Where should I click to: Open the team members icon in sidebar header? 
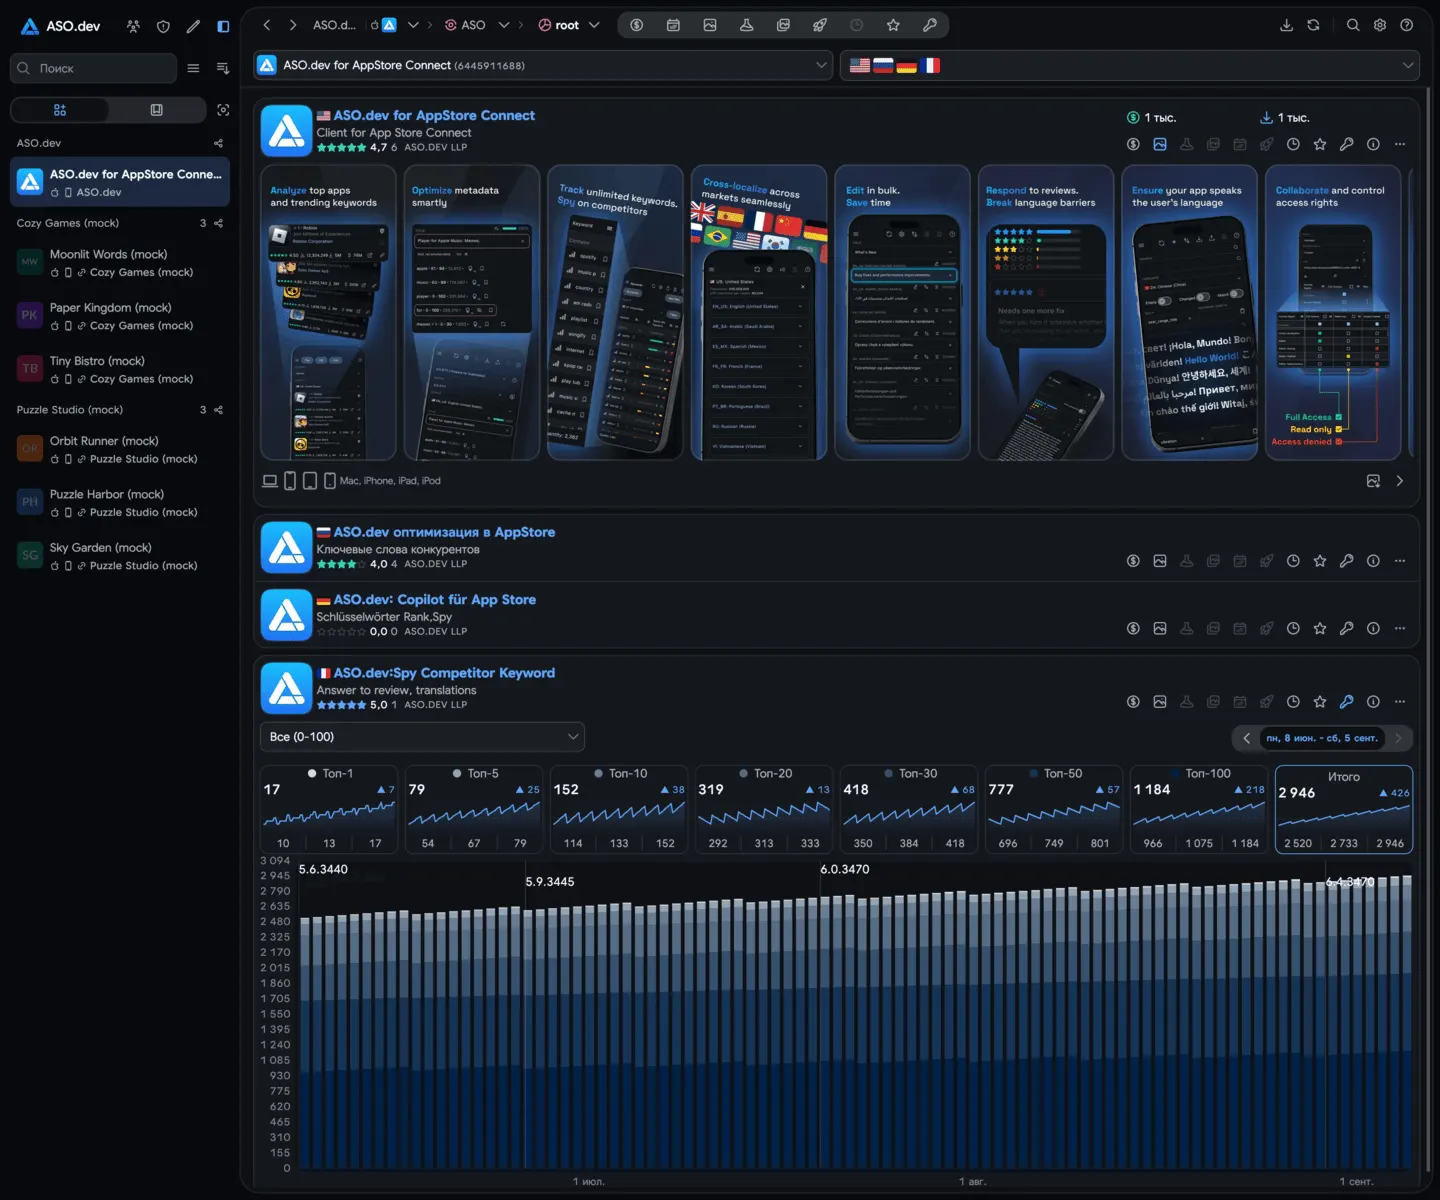pyautogui.click(x=133, y=26)
